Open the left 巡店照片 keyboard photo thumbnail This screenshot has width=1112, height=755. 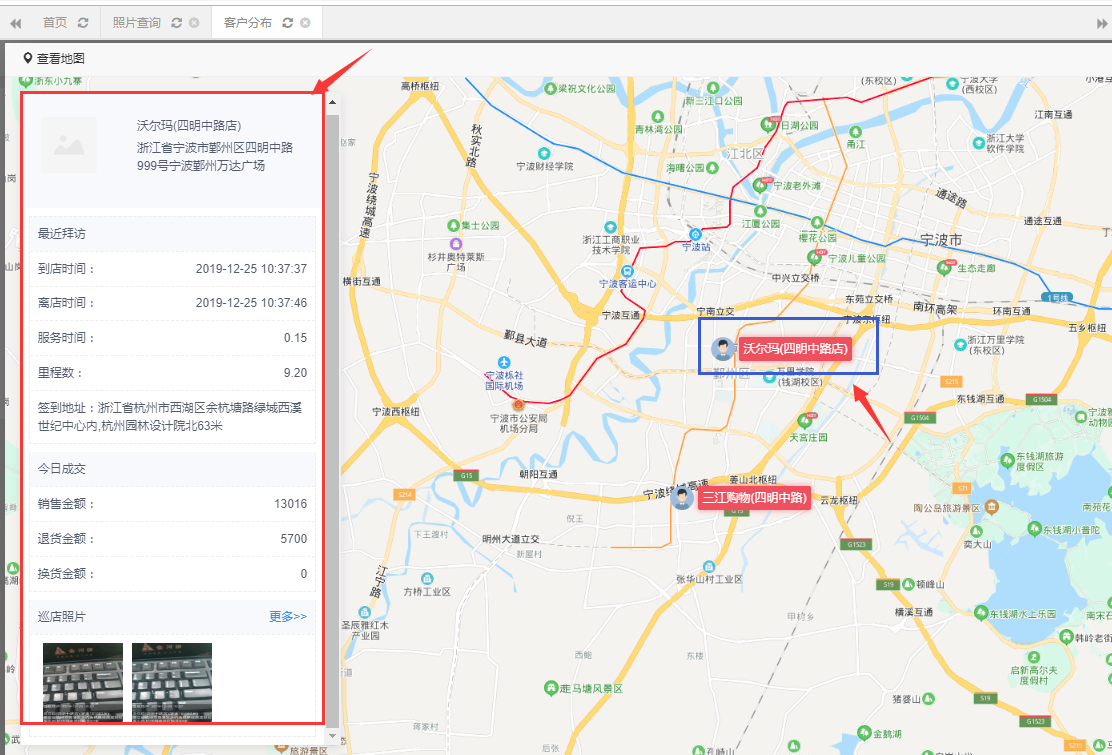pos(83,683)
